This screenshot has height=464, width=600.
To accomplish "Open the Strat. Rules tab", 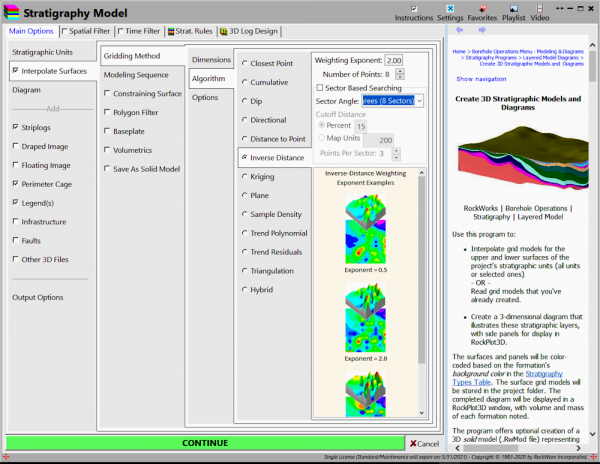I will (190, 31).
